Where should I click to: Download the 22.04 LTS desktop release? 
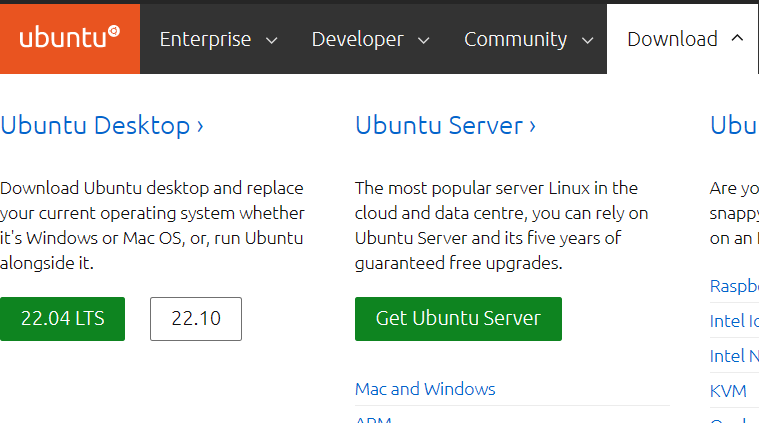62,319
